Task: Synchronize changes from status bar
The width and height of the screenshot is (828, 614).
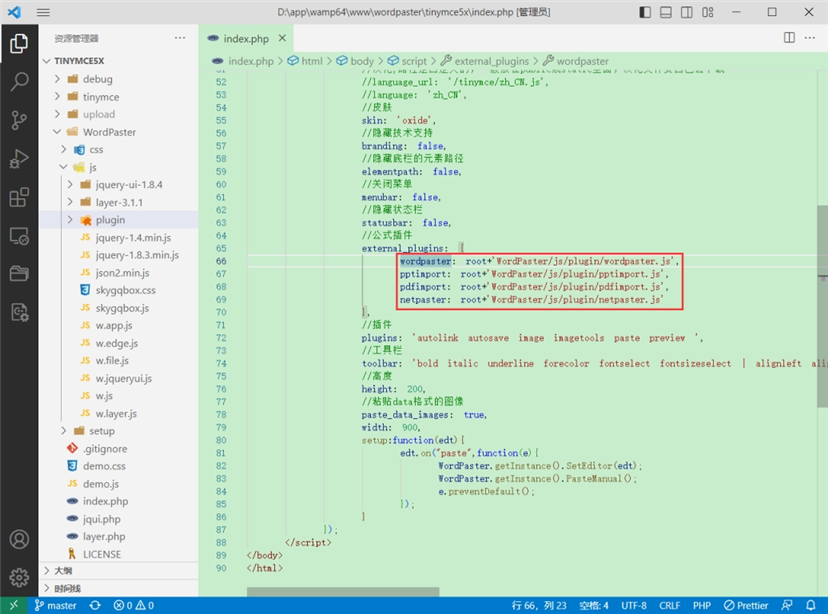Action: click(95, 605)
